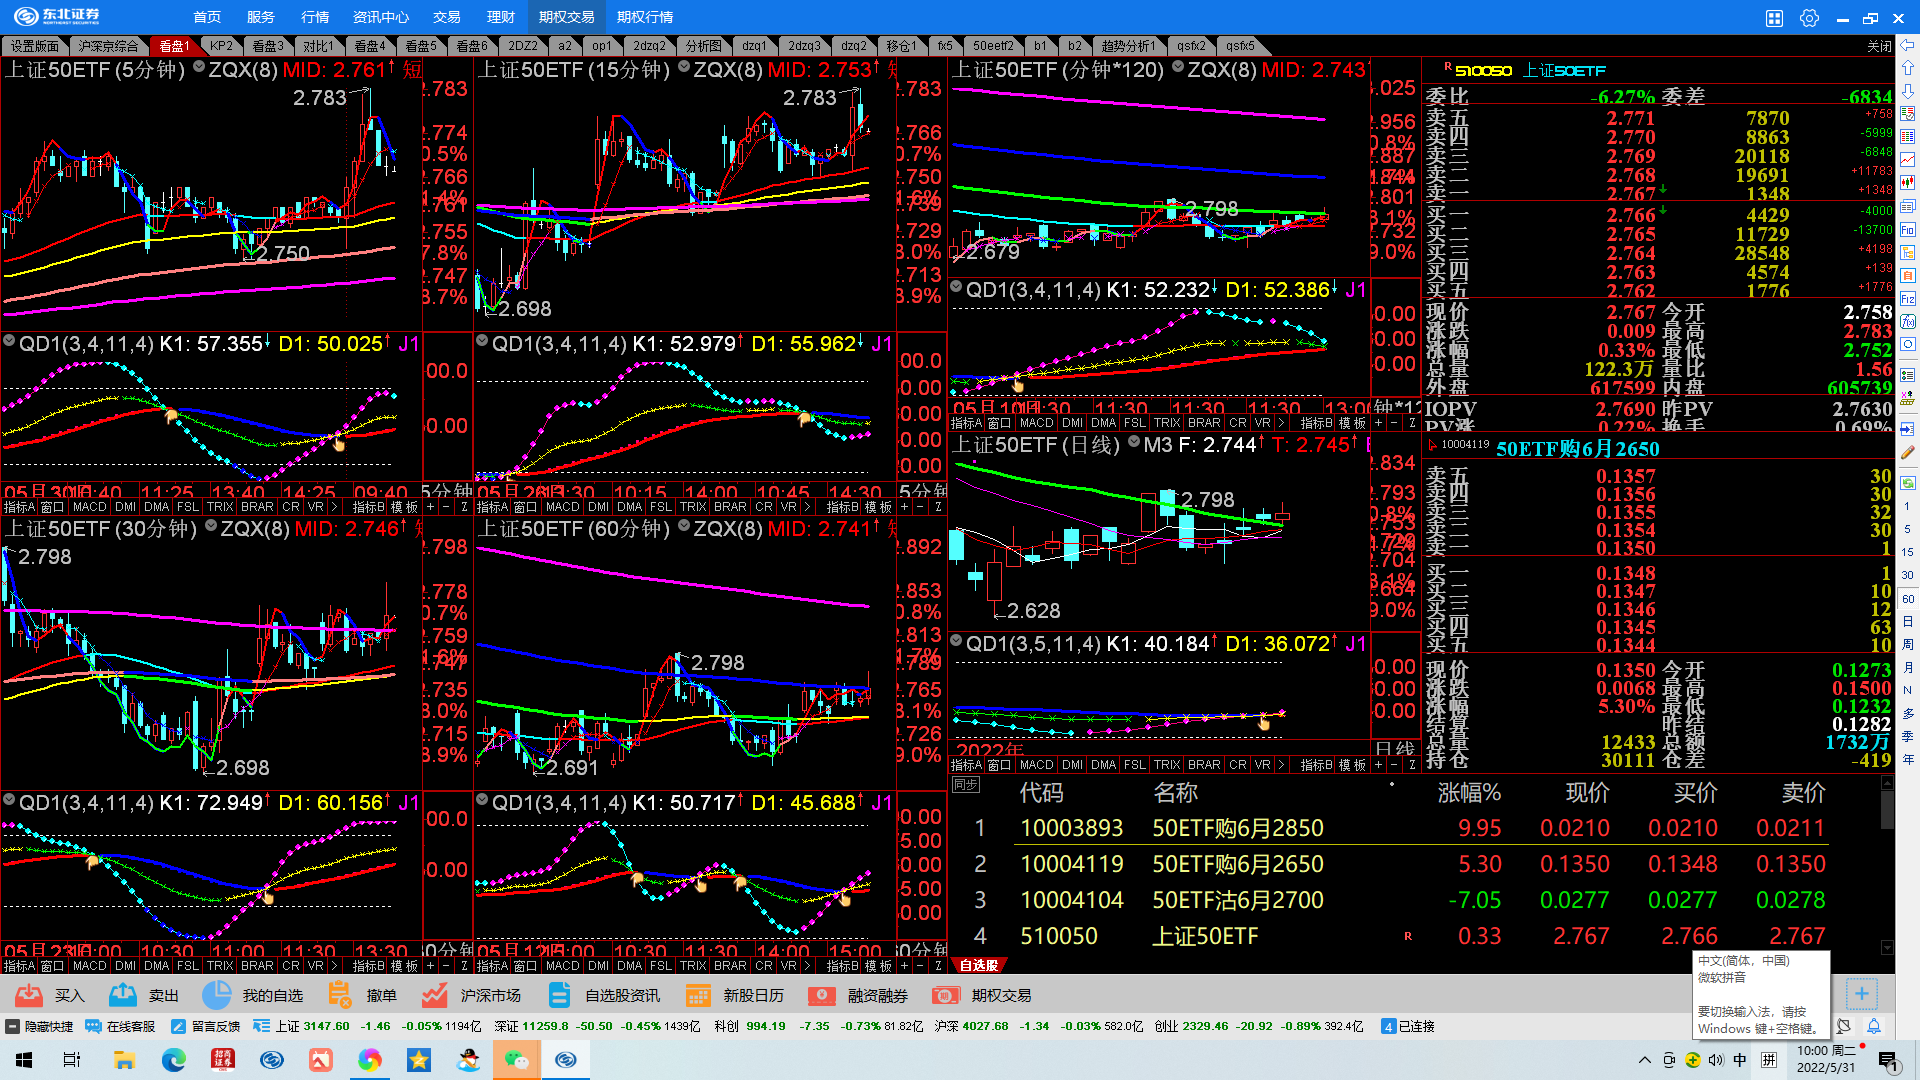Click the 卖出 (sell) icon button

[123, 995]
